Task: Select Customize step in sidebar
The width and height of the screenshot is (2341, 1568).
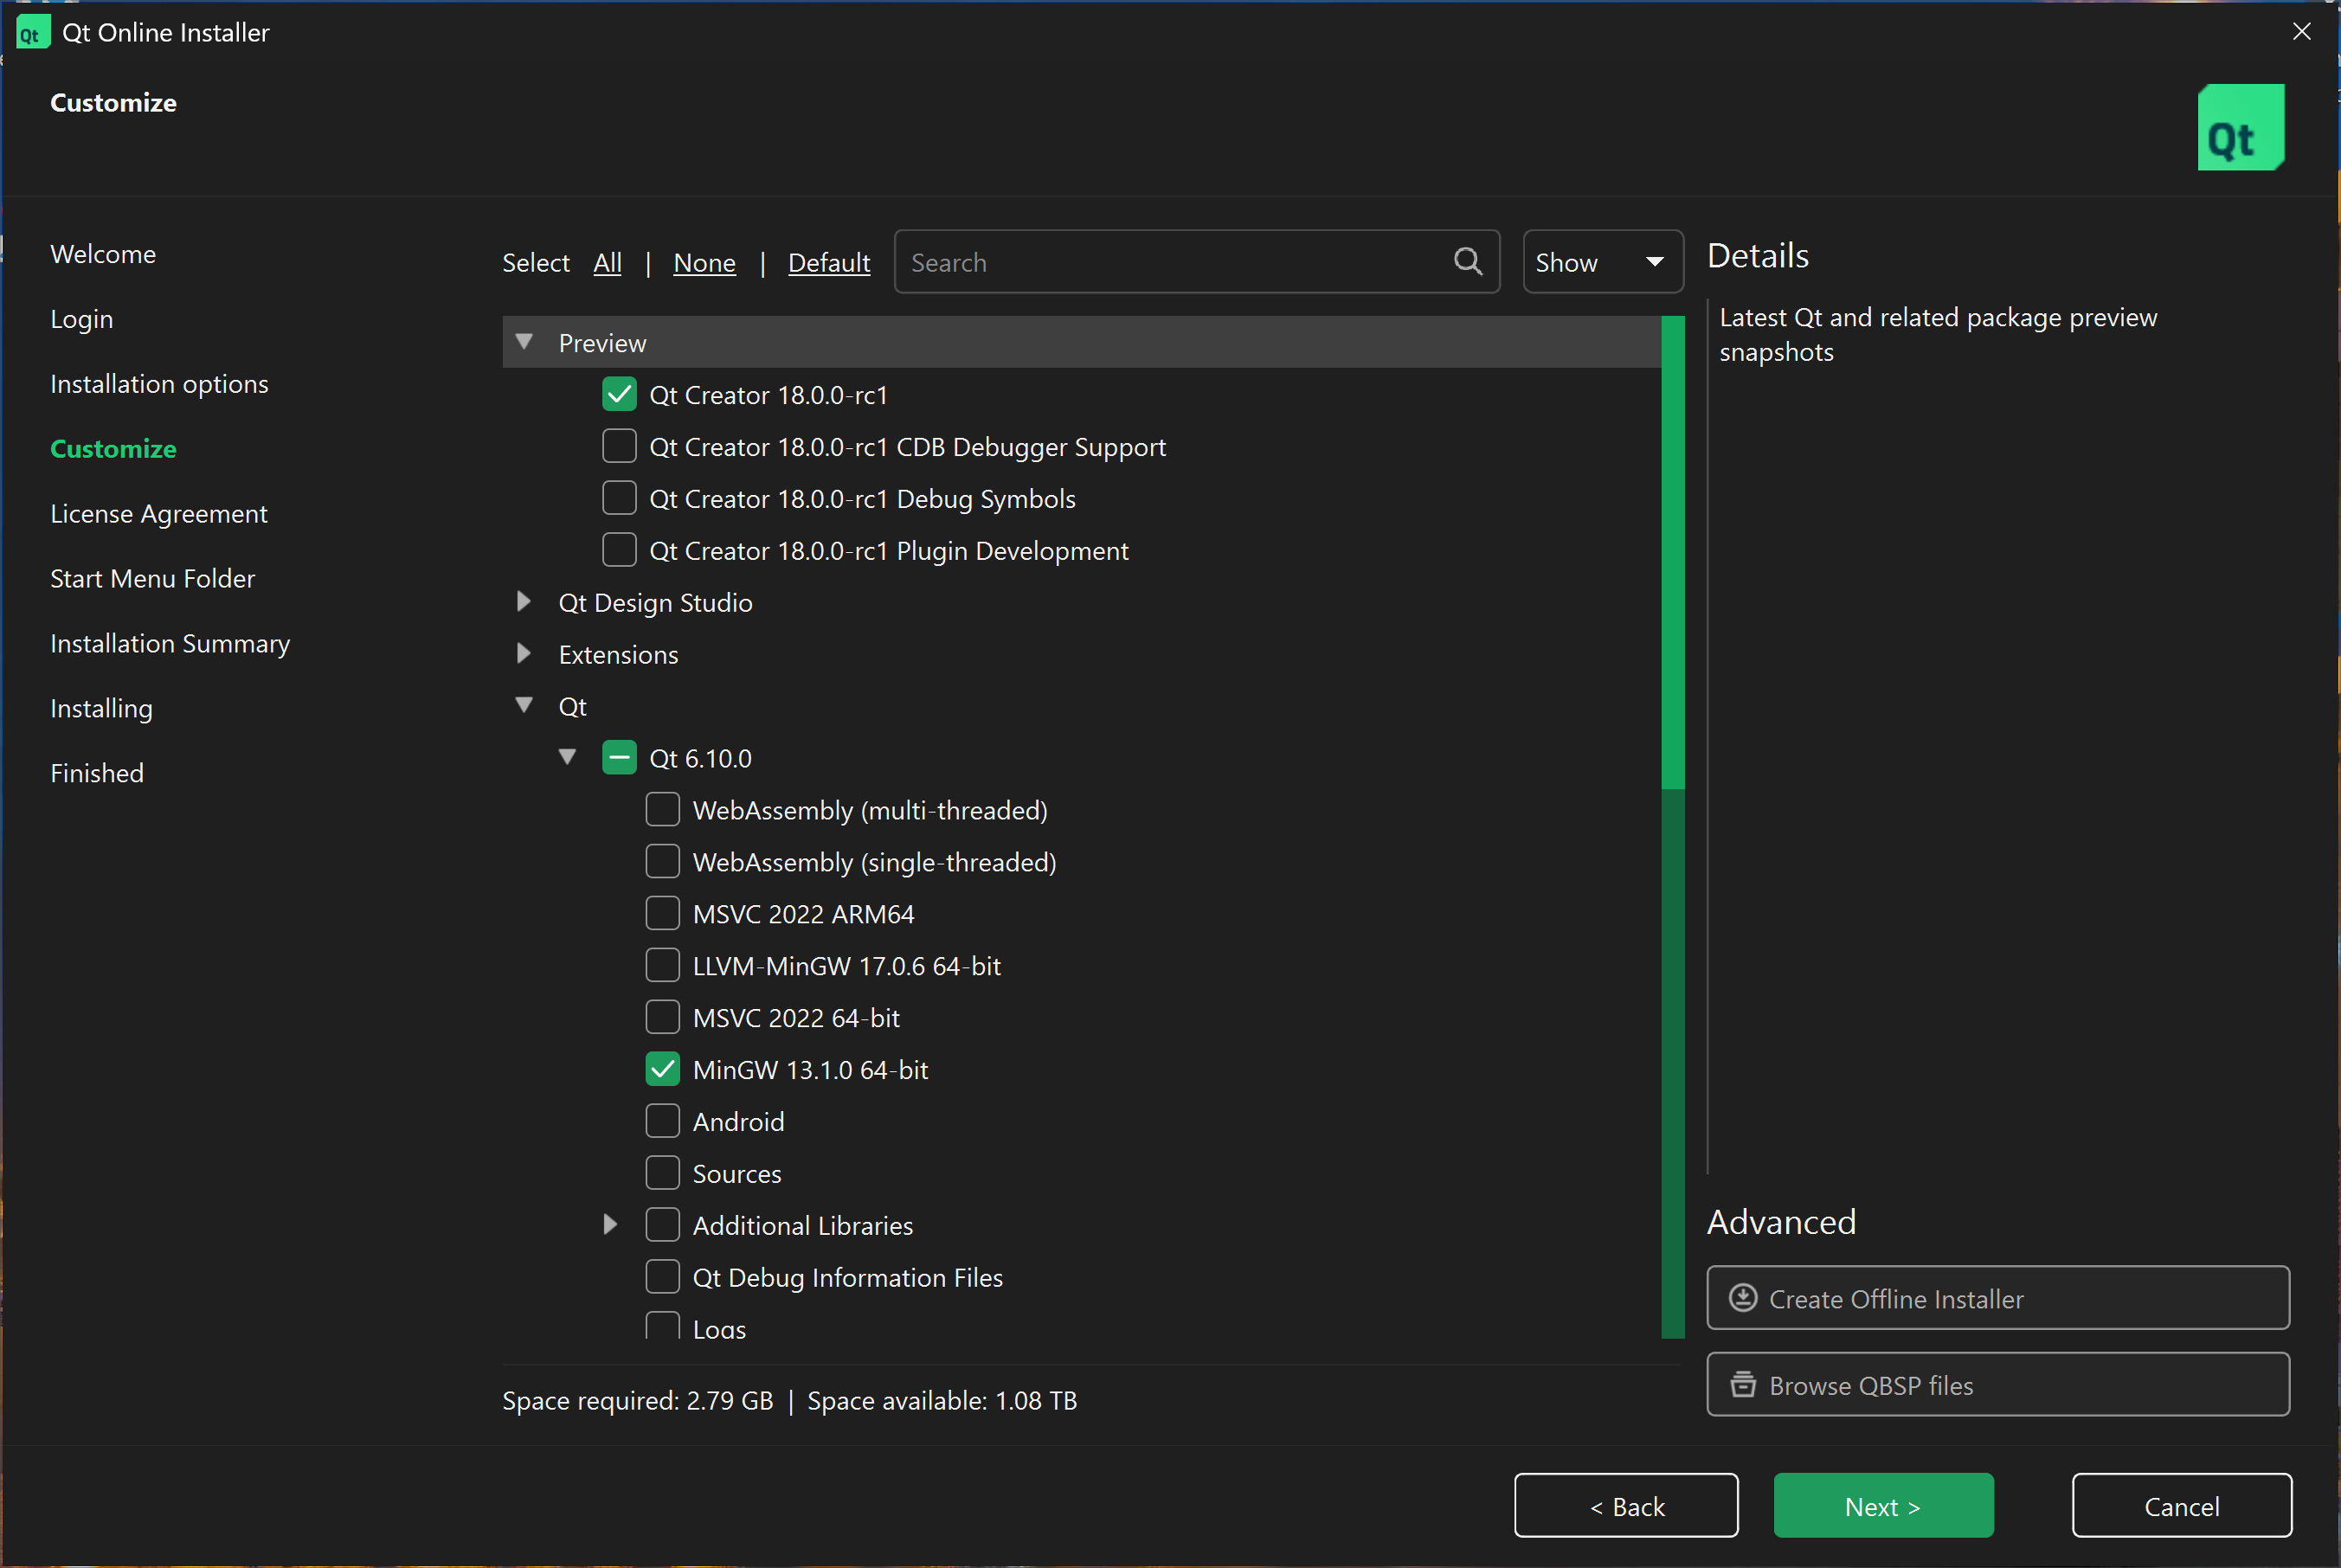Action: (x=113, y=449)
